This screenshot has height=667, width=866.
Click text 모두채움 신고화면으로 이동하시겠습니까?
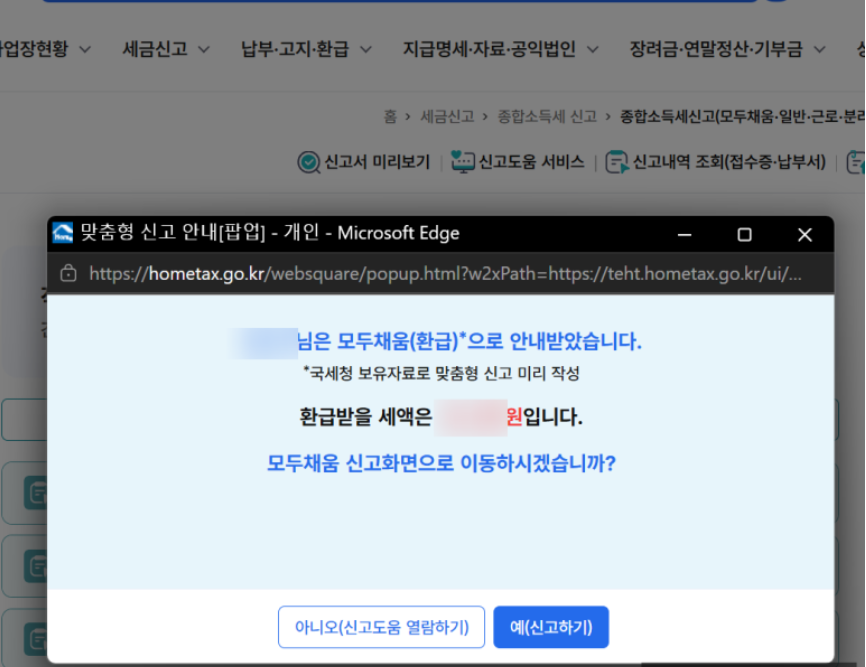[441, 463]
